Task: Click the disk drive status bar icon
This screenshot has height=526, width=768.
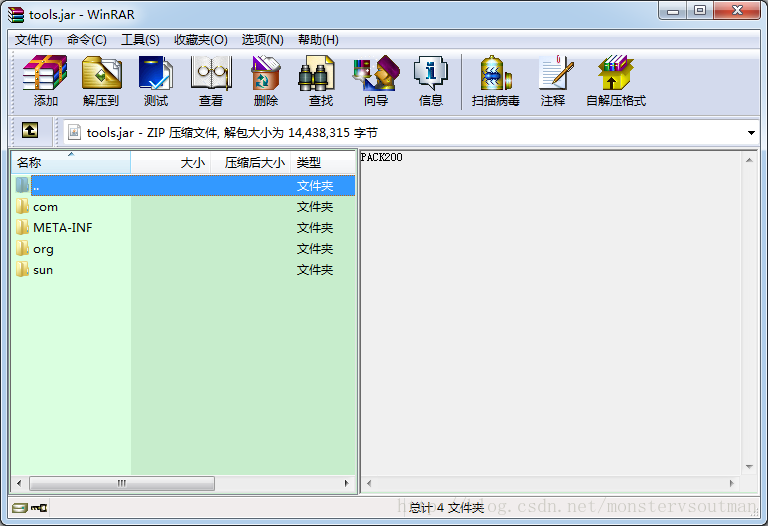Action: 20,508
